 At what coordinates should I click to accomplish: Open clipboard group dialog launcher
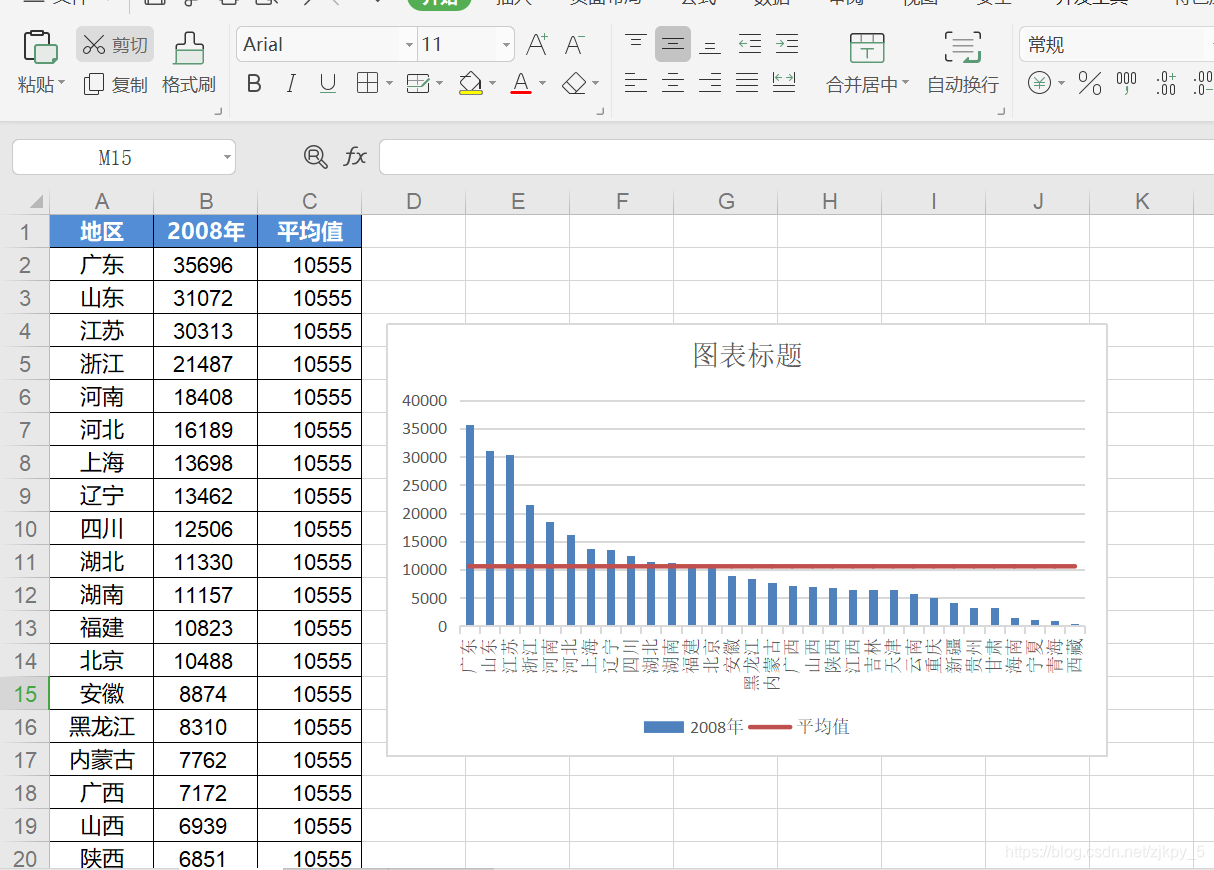point(218,113)
